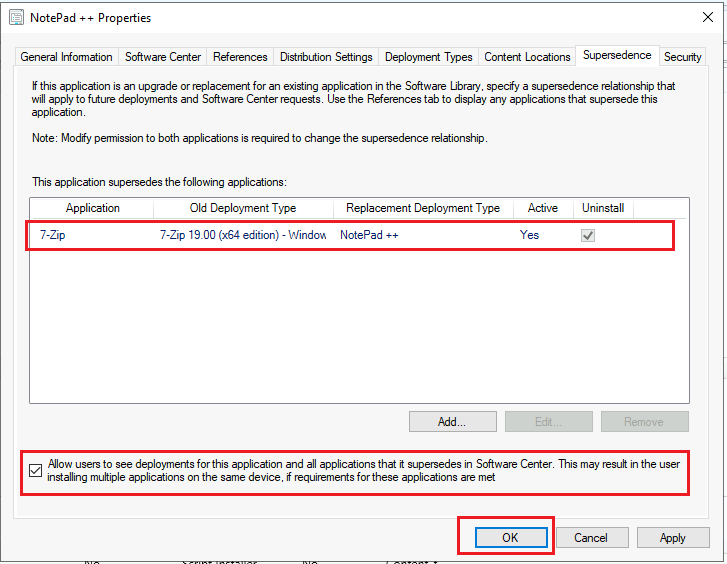Go to Content Locations tab
Viewport: 727px width, 564px height.
pos(527,57)
